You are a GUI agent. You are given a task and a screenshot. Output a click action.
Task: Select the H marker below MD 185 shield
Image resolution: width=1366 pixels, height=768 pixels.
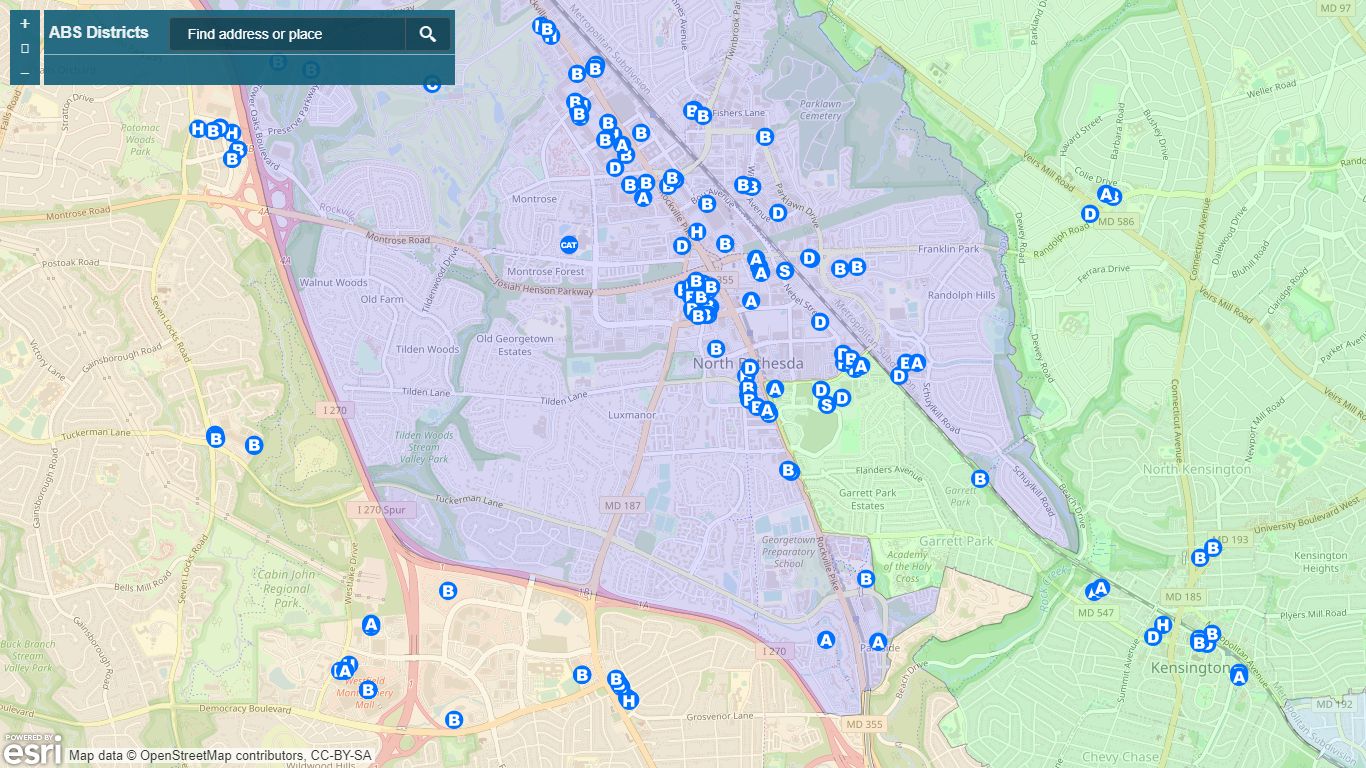[x=1162, y=625]
